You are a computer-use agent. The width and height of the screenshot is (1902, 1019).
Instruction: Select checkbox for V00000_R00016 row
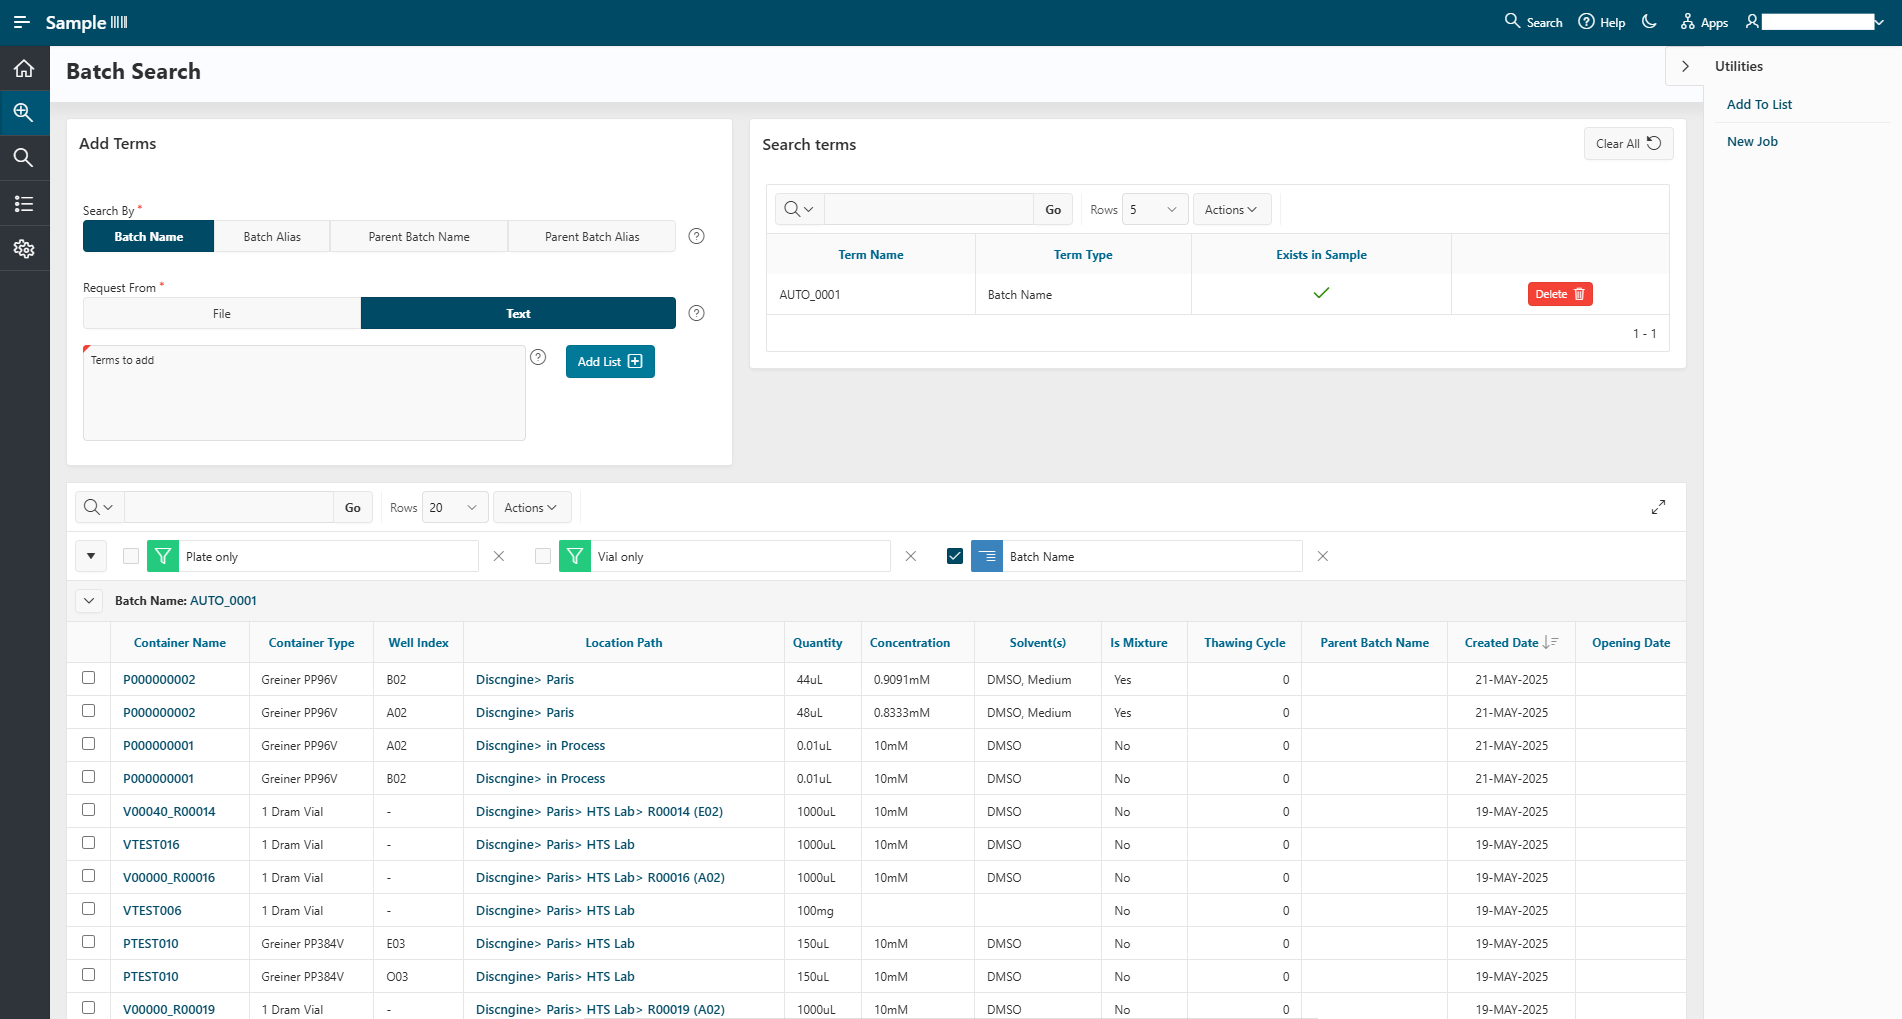pyautogui.click(x=89, y=876)
